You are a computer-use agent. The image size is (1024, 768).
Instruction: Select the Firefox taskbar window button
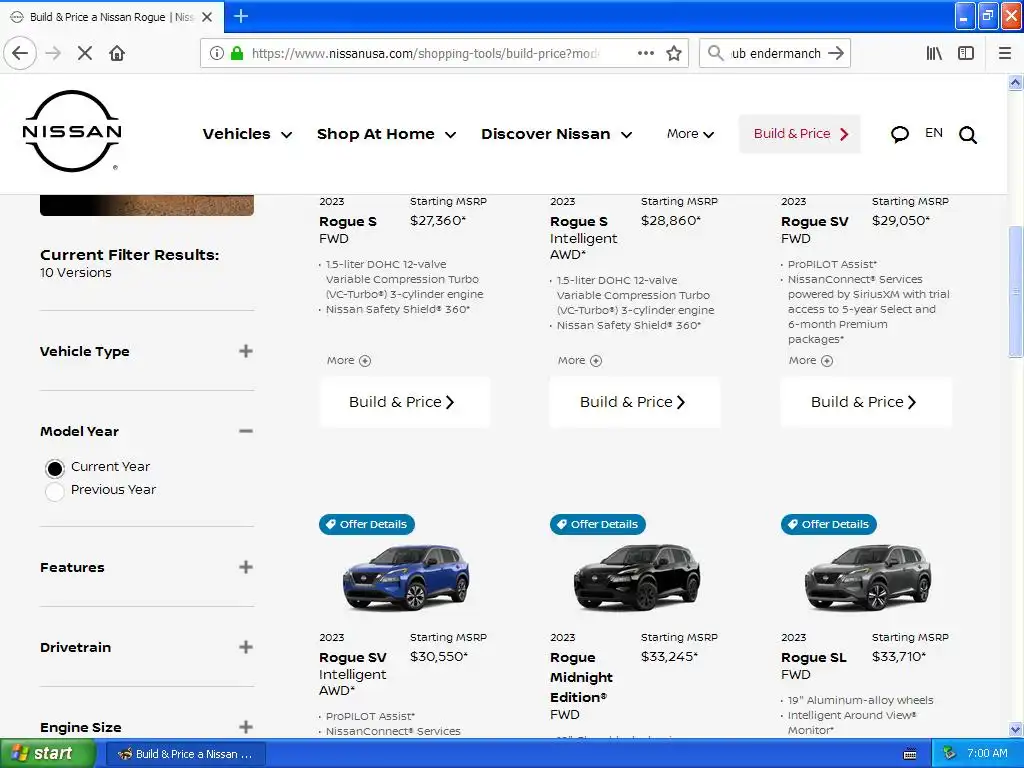tap(185, 754)
